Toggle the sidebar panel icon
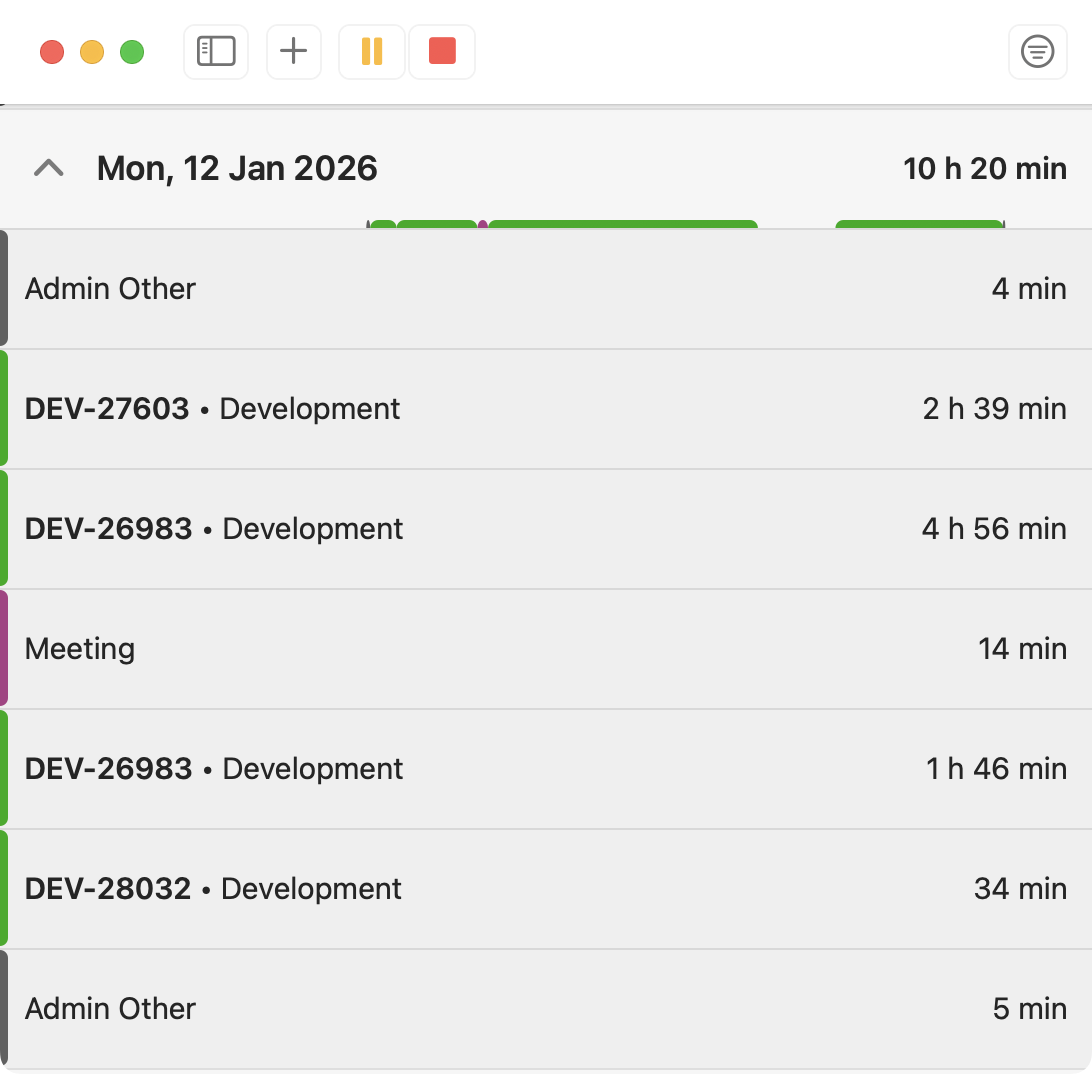The height and width of the screenshot is (1074, 1092). tap(215, 51)
